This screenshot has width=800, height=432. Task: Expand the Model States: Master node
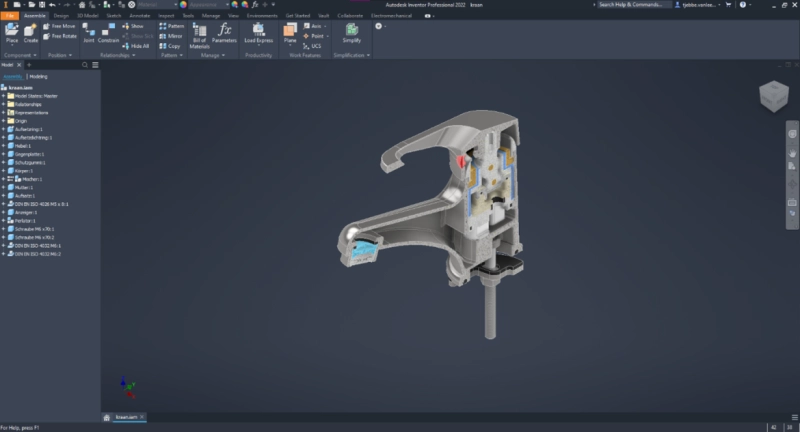3,96
